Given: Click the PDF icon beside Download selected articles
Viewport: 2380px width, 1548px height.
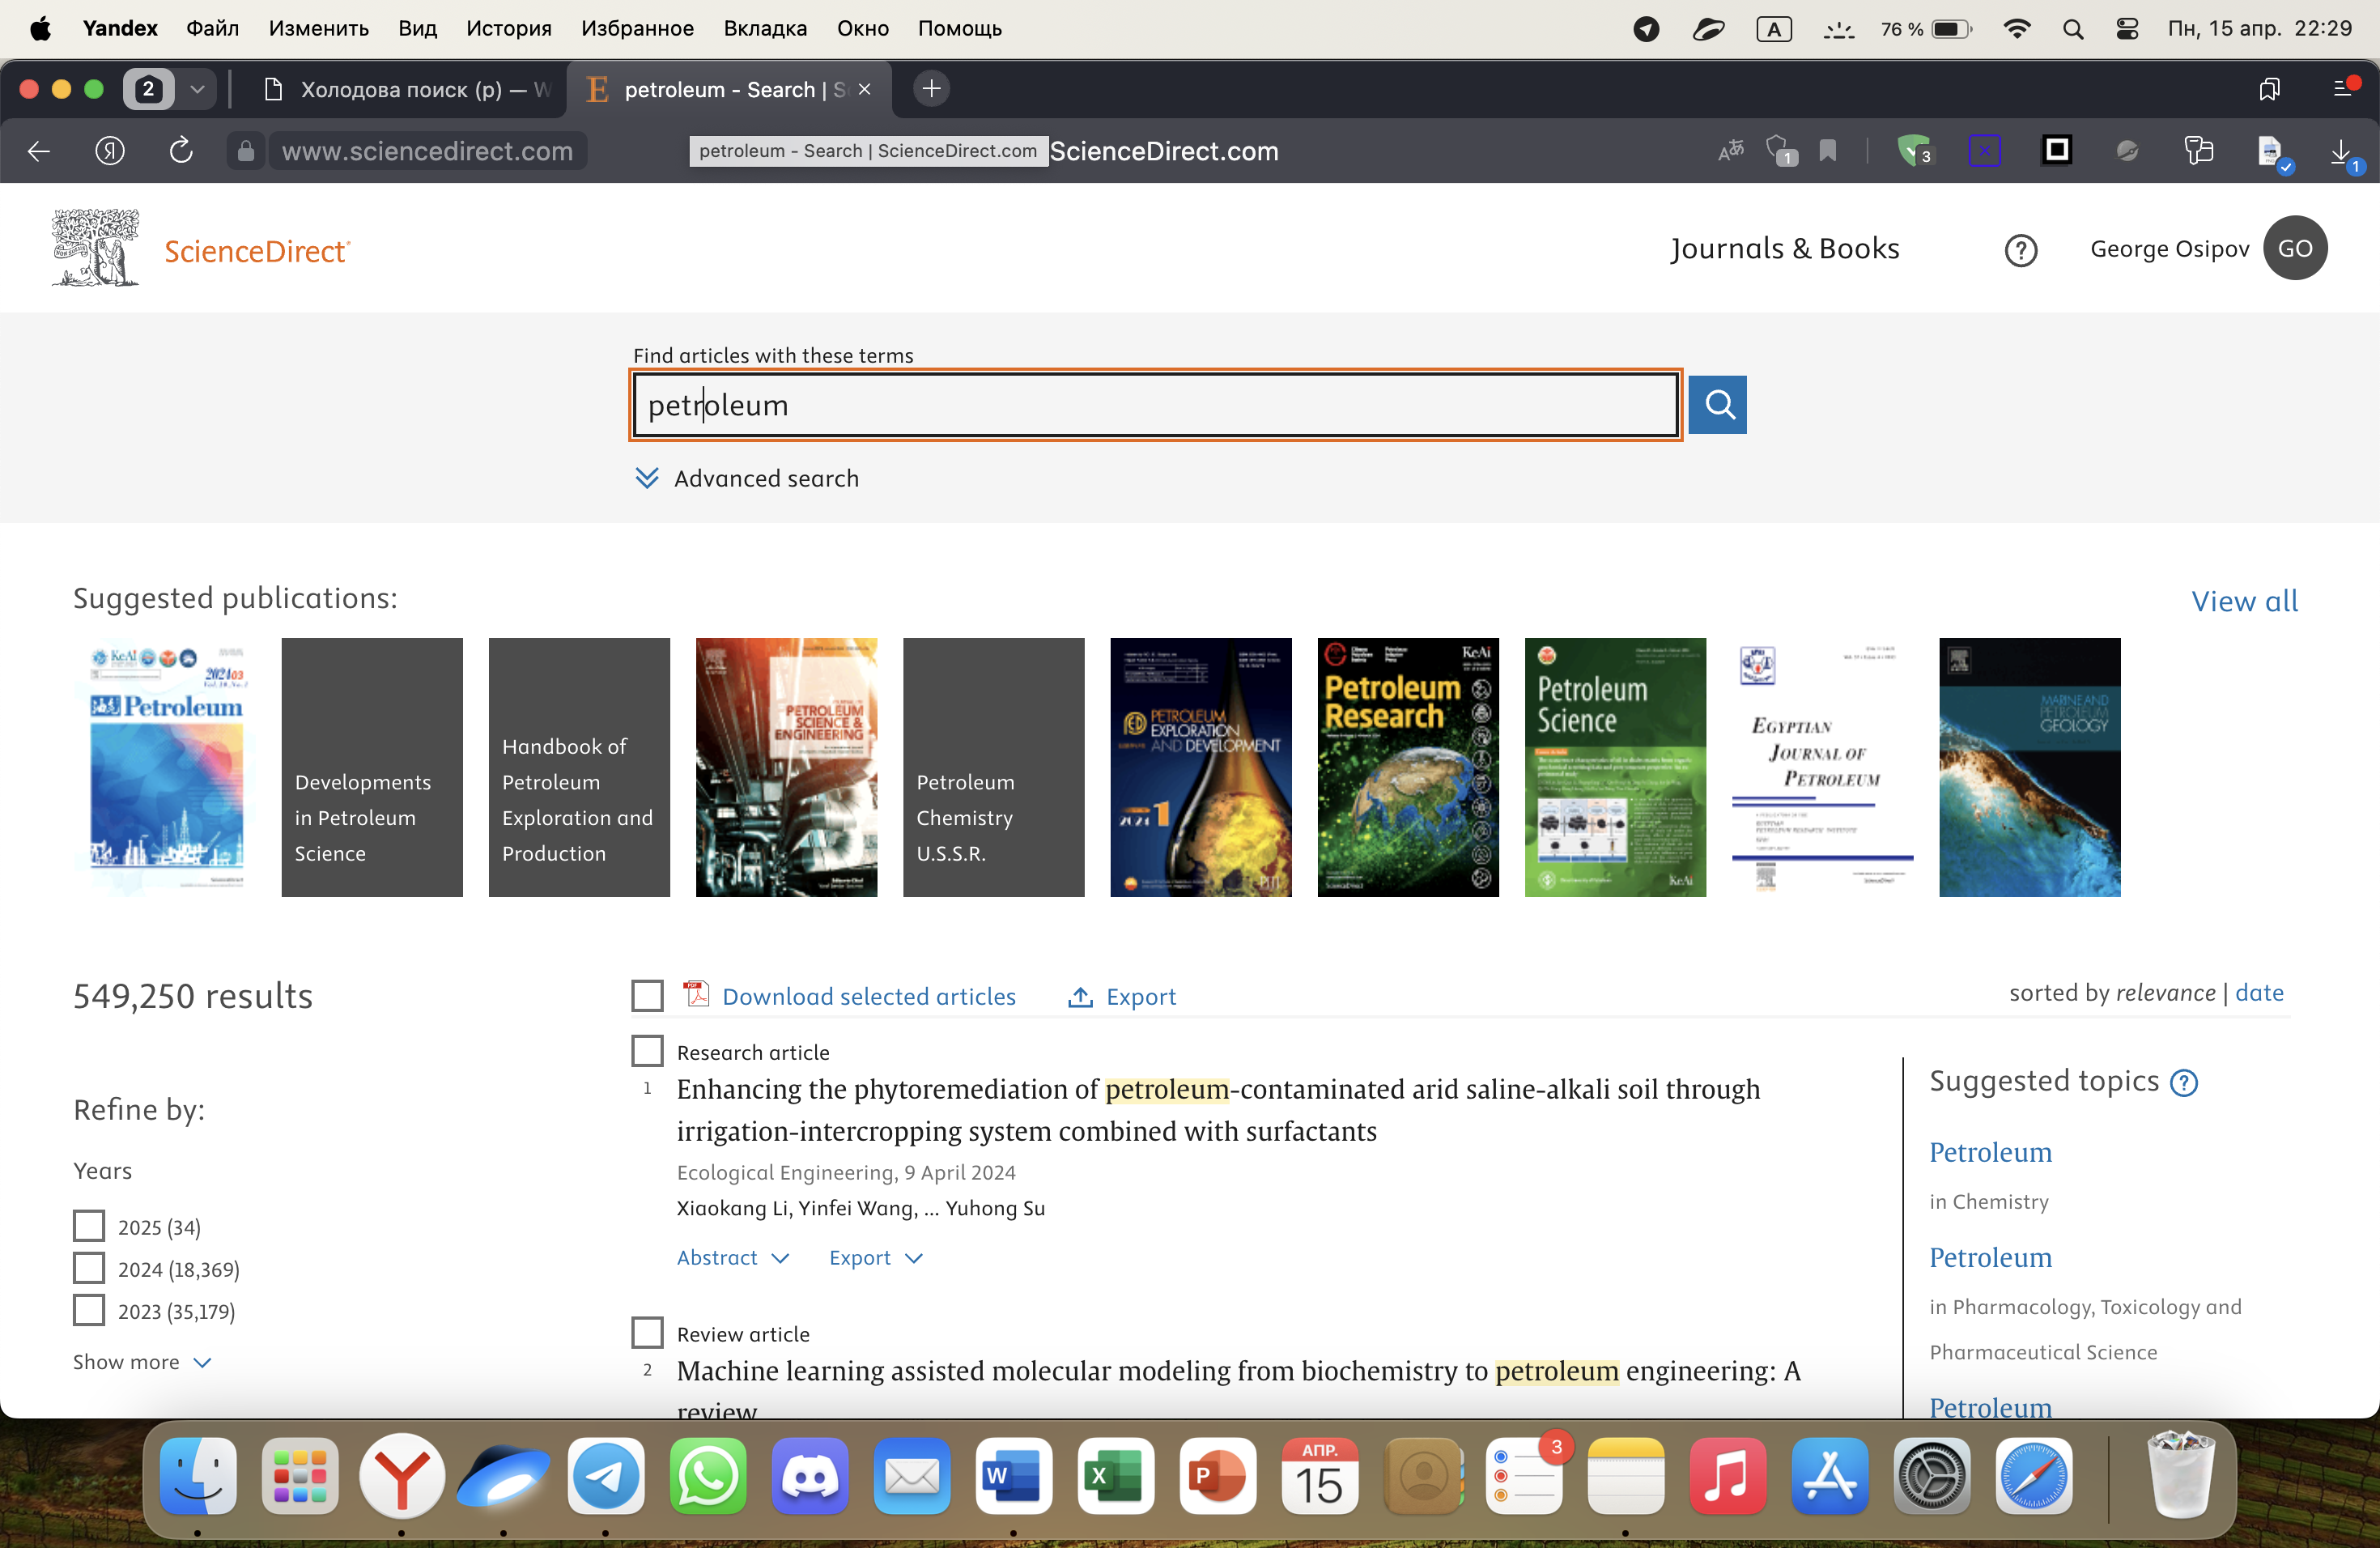Looking at the screenshot, I should click(696, 994).
